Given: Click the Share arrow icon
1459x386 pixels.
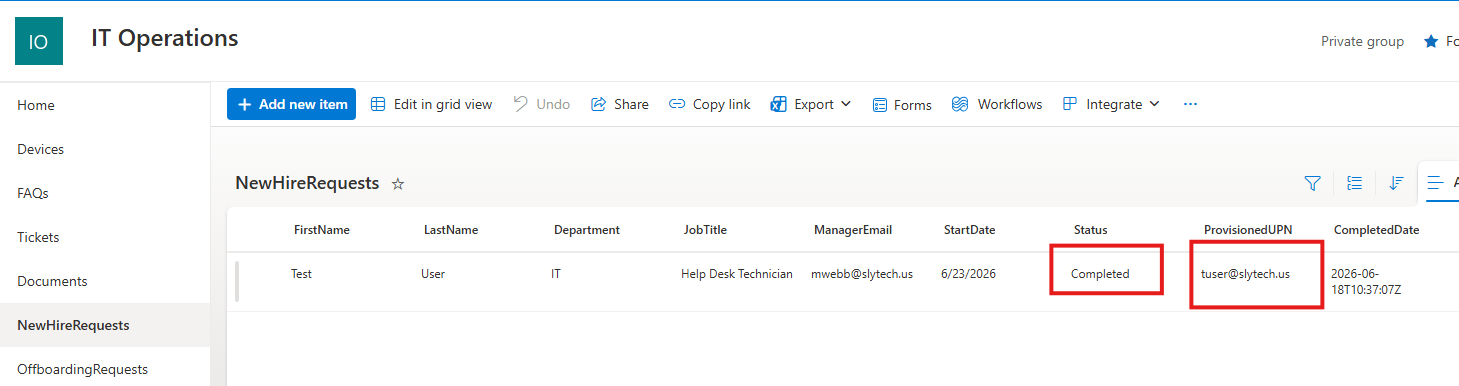Looking at the screenshot, I should [599, 104].
